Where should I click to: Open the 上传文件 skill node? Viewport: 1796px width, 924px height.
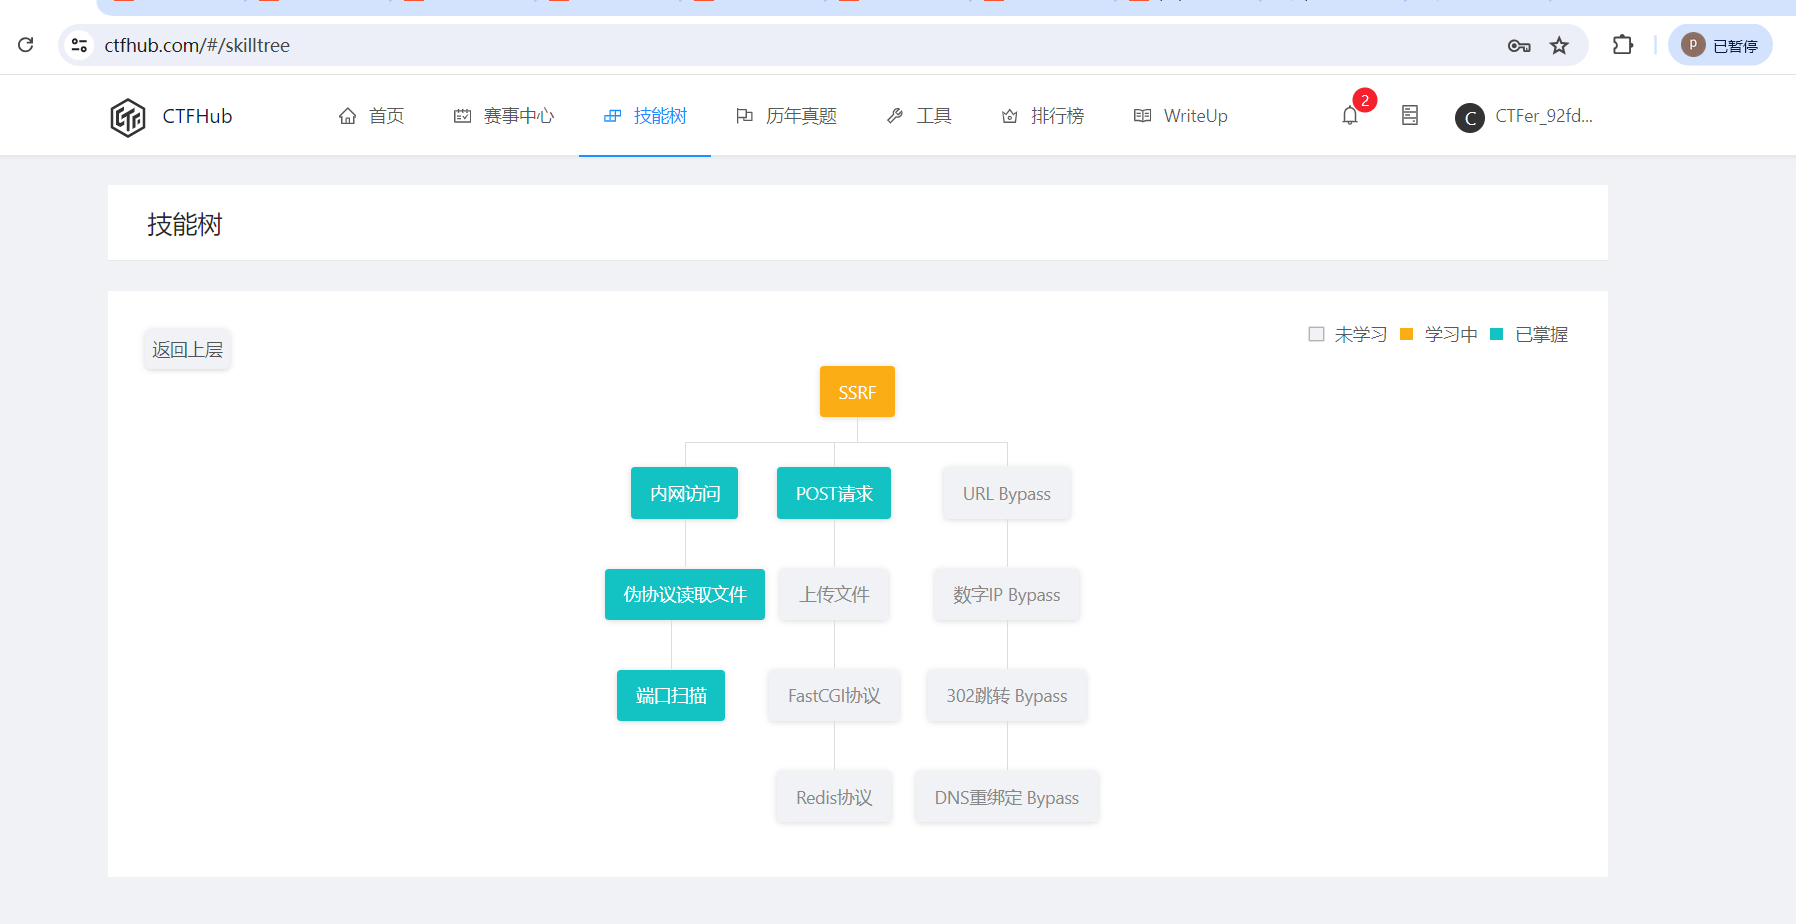pos(834,594)
